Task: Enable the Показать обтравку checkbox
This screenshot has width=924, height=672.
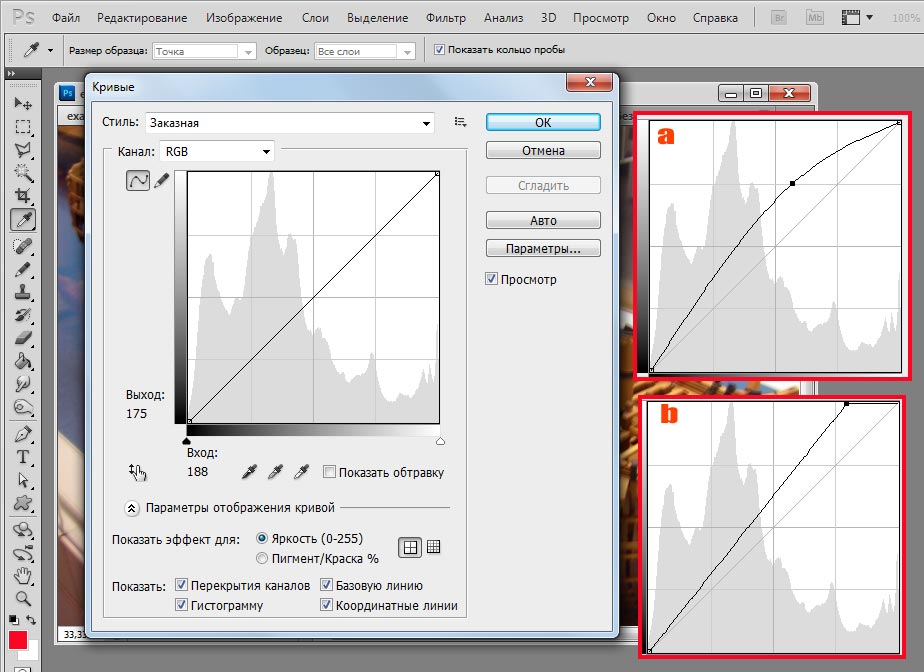Action: click(x=329, y=473)
